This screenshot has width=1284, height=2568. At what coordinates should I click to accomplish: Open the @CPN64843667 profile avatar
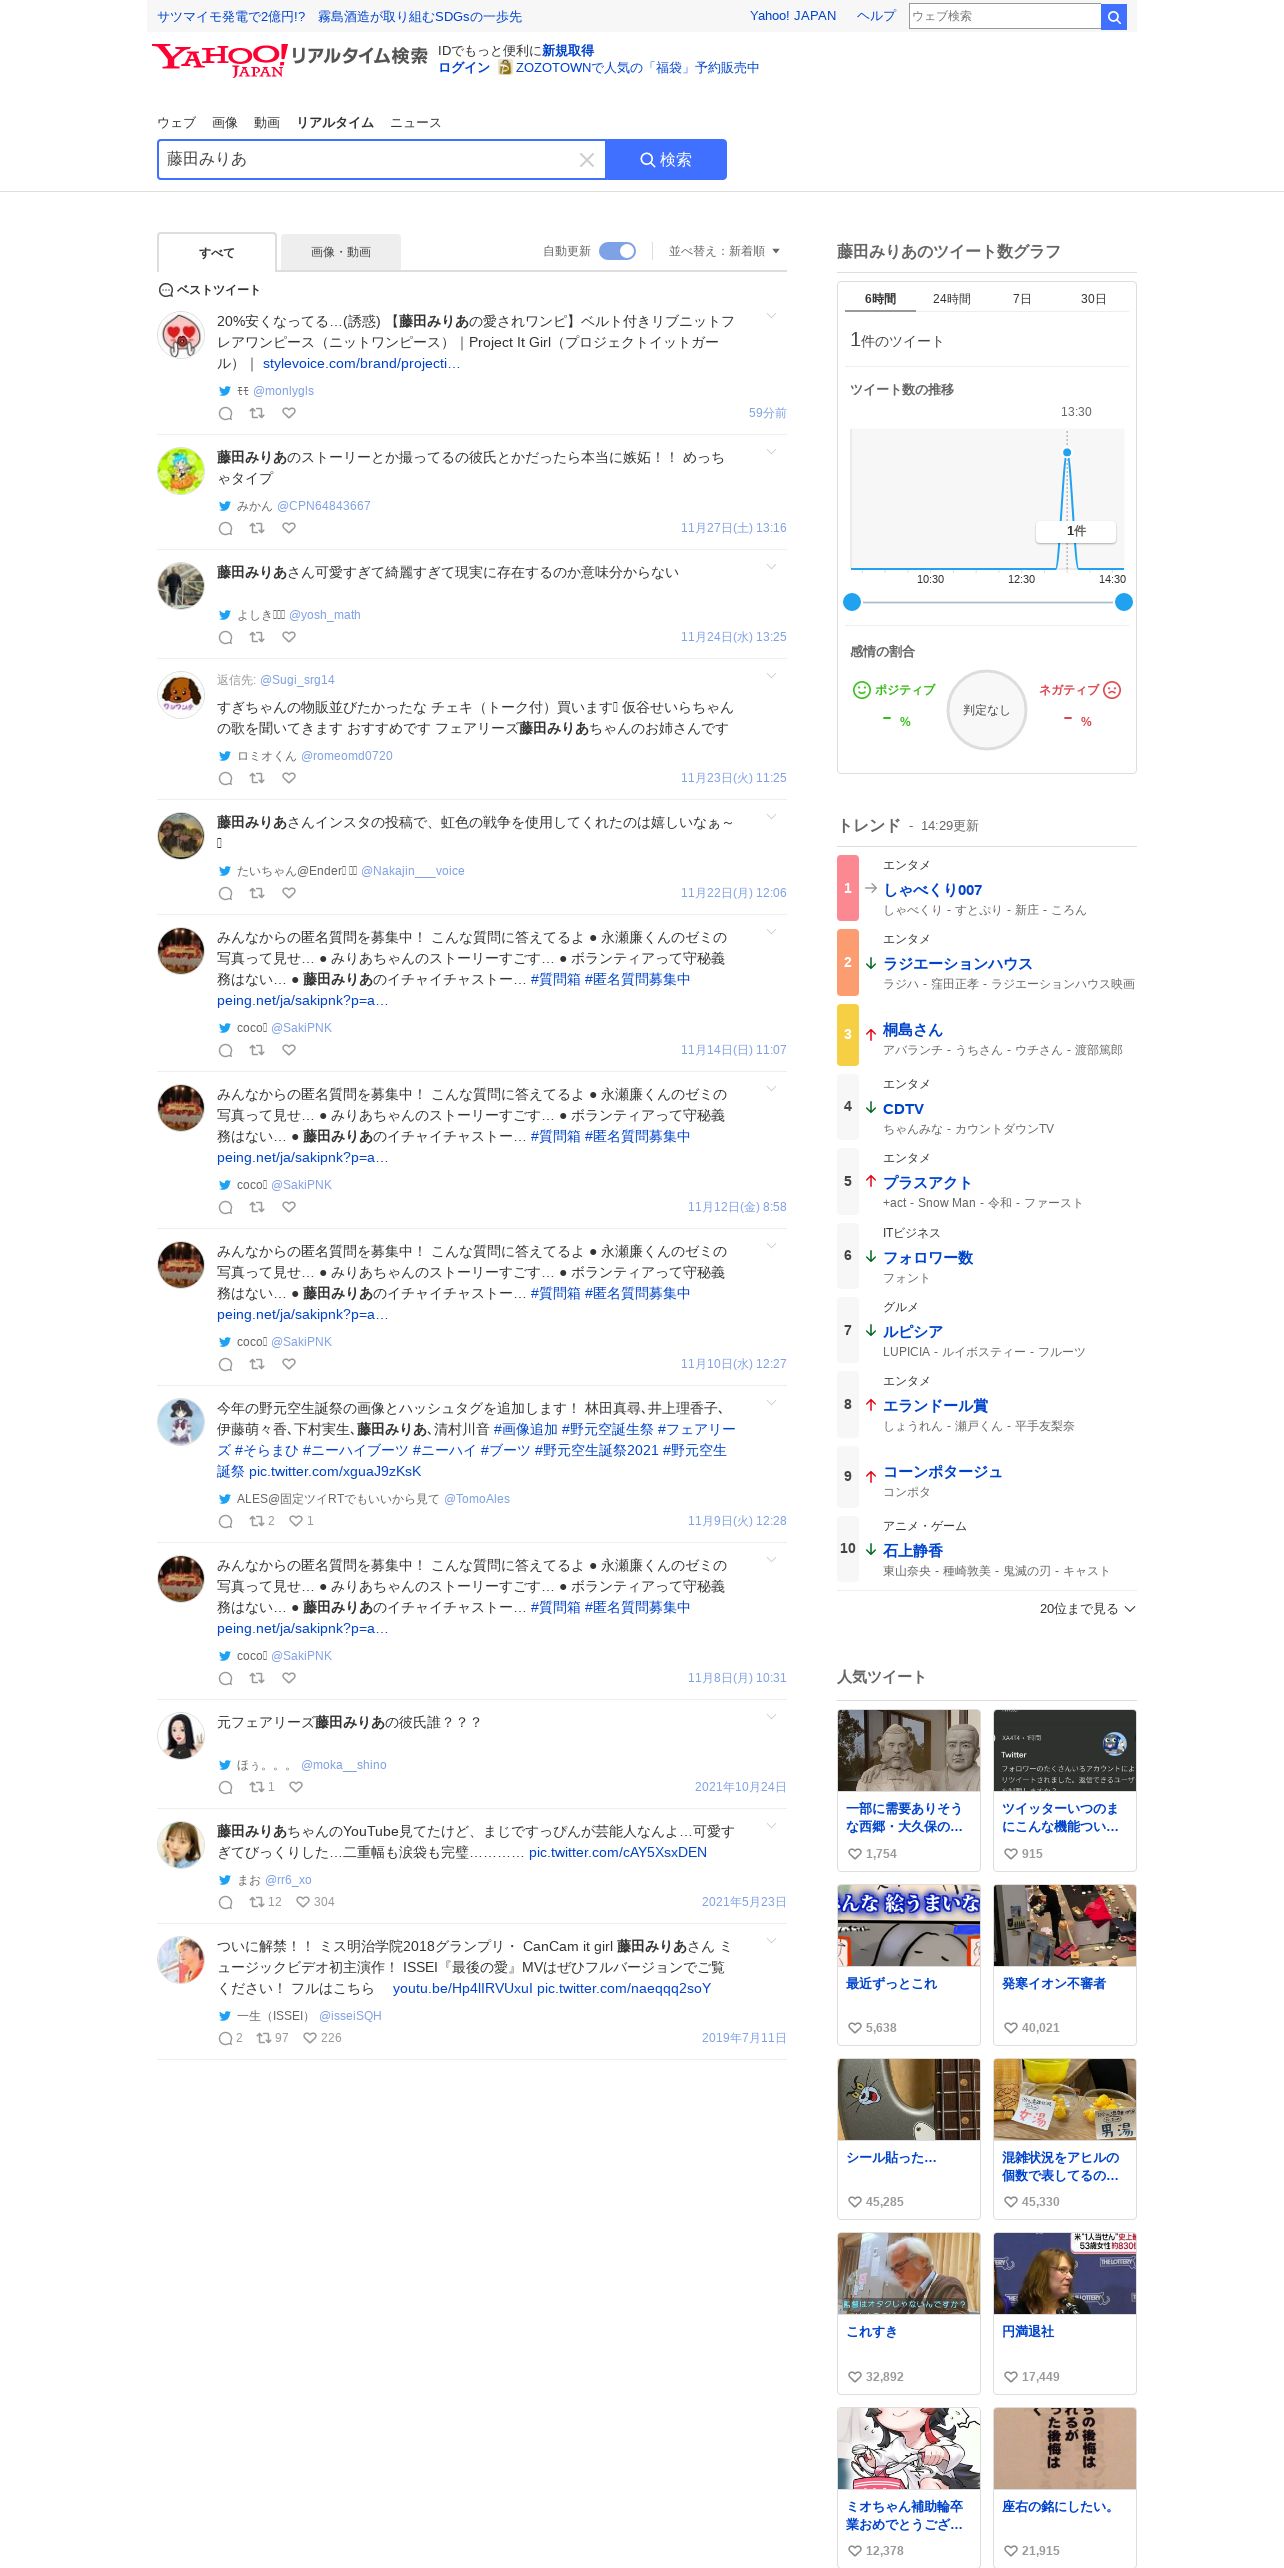point(181,471)
